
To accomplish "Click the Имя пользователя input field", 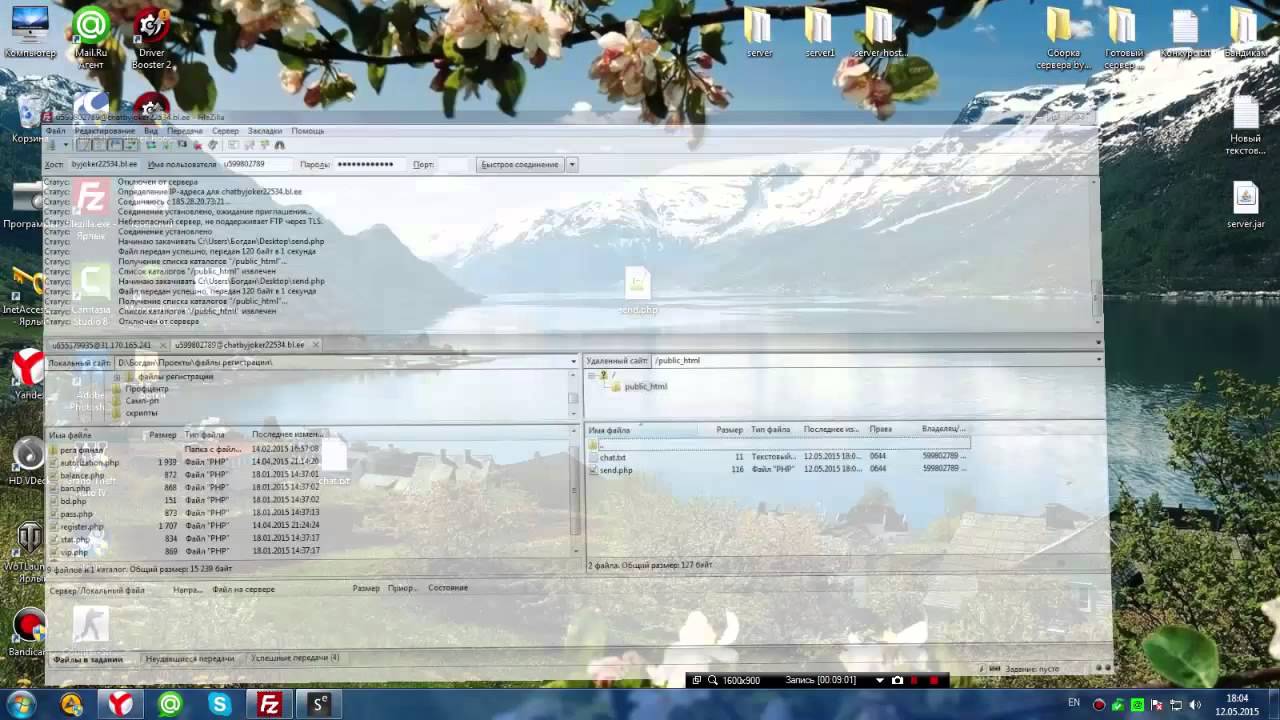I will coord(257,164).
